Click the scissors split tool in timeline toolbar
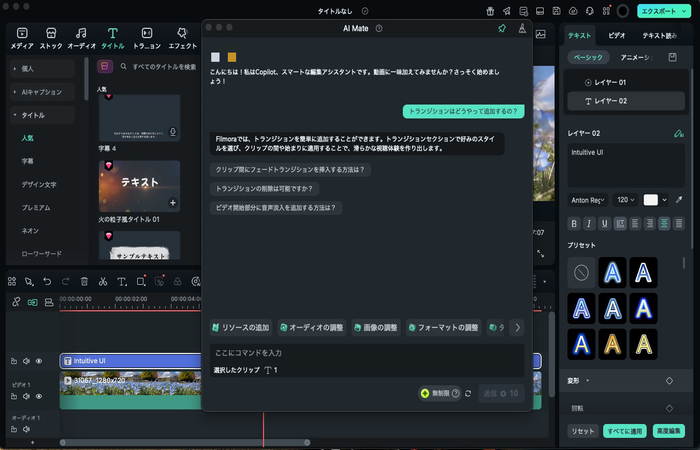 [x=102, y=282]
